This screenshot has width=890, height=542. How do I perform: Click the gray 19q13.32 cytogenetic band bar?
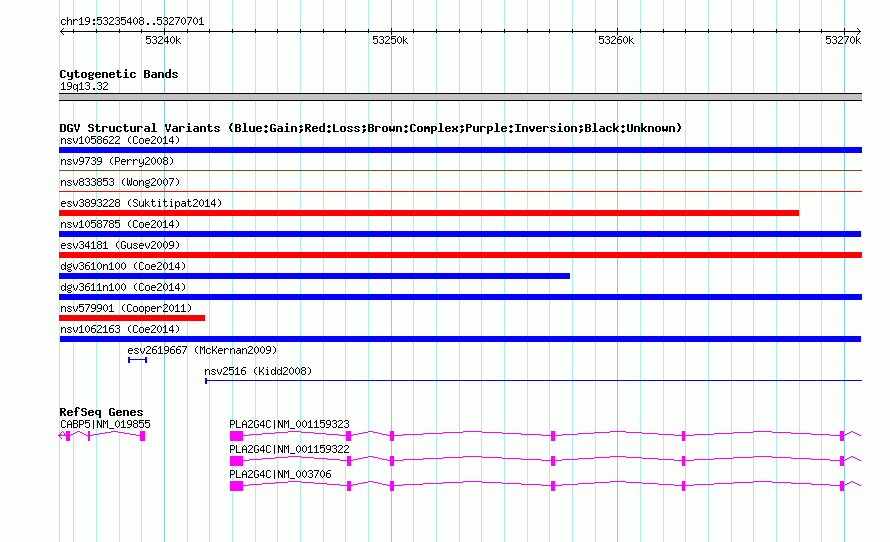pyautogui.click(x=460, y=97)
